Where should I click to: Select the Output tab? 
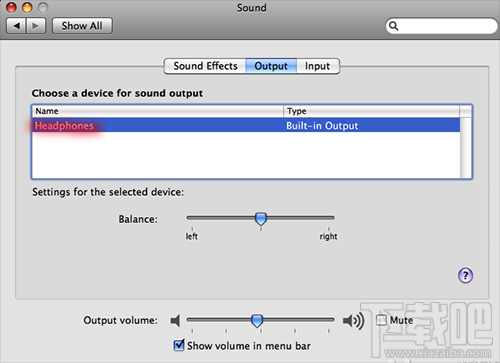point(271,66)
